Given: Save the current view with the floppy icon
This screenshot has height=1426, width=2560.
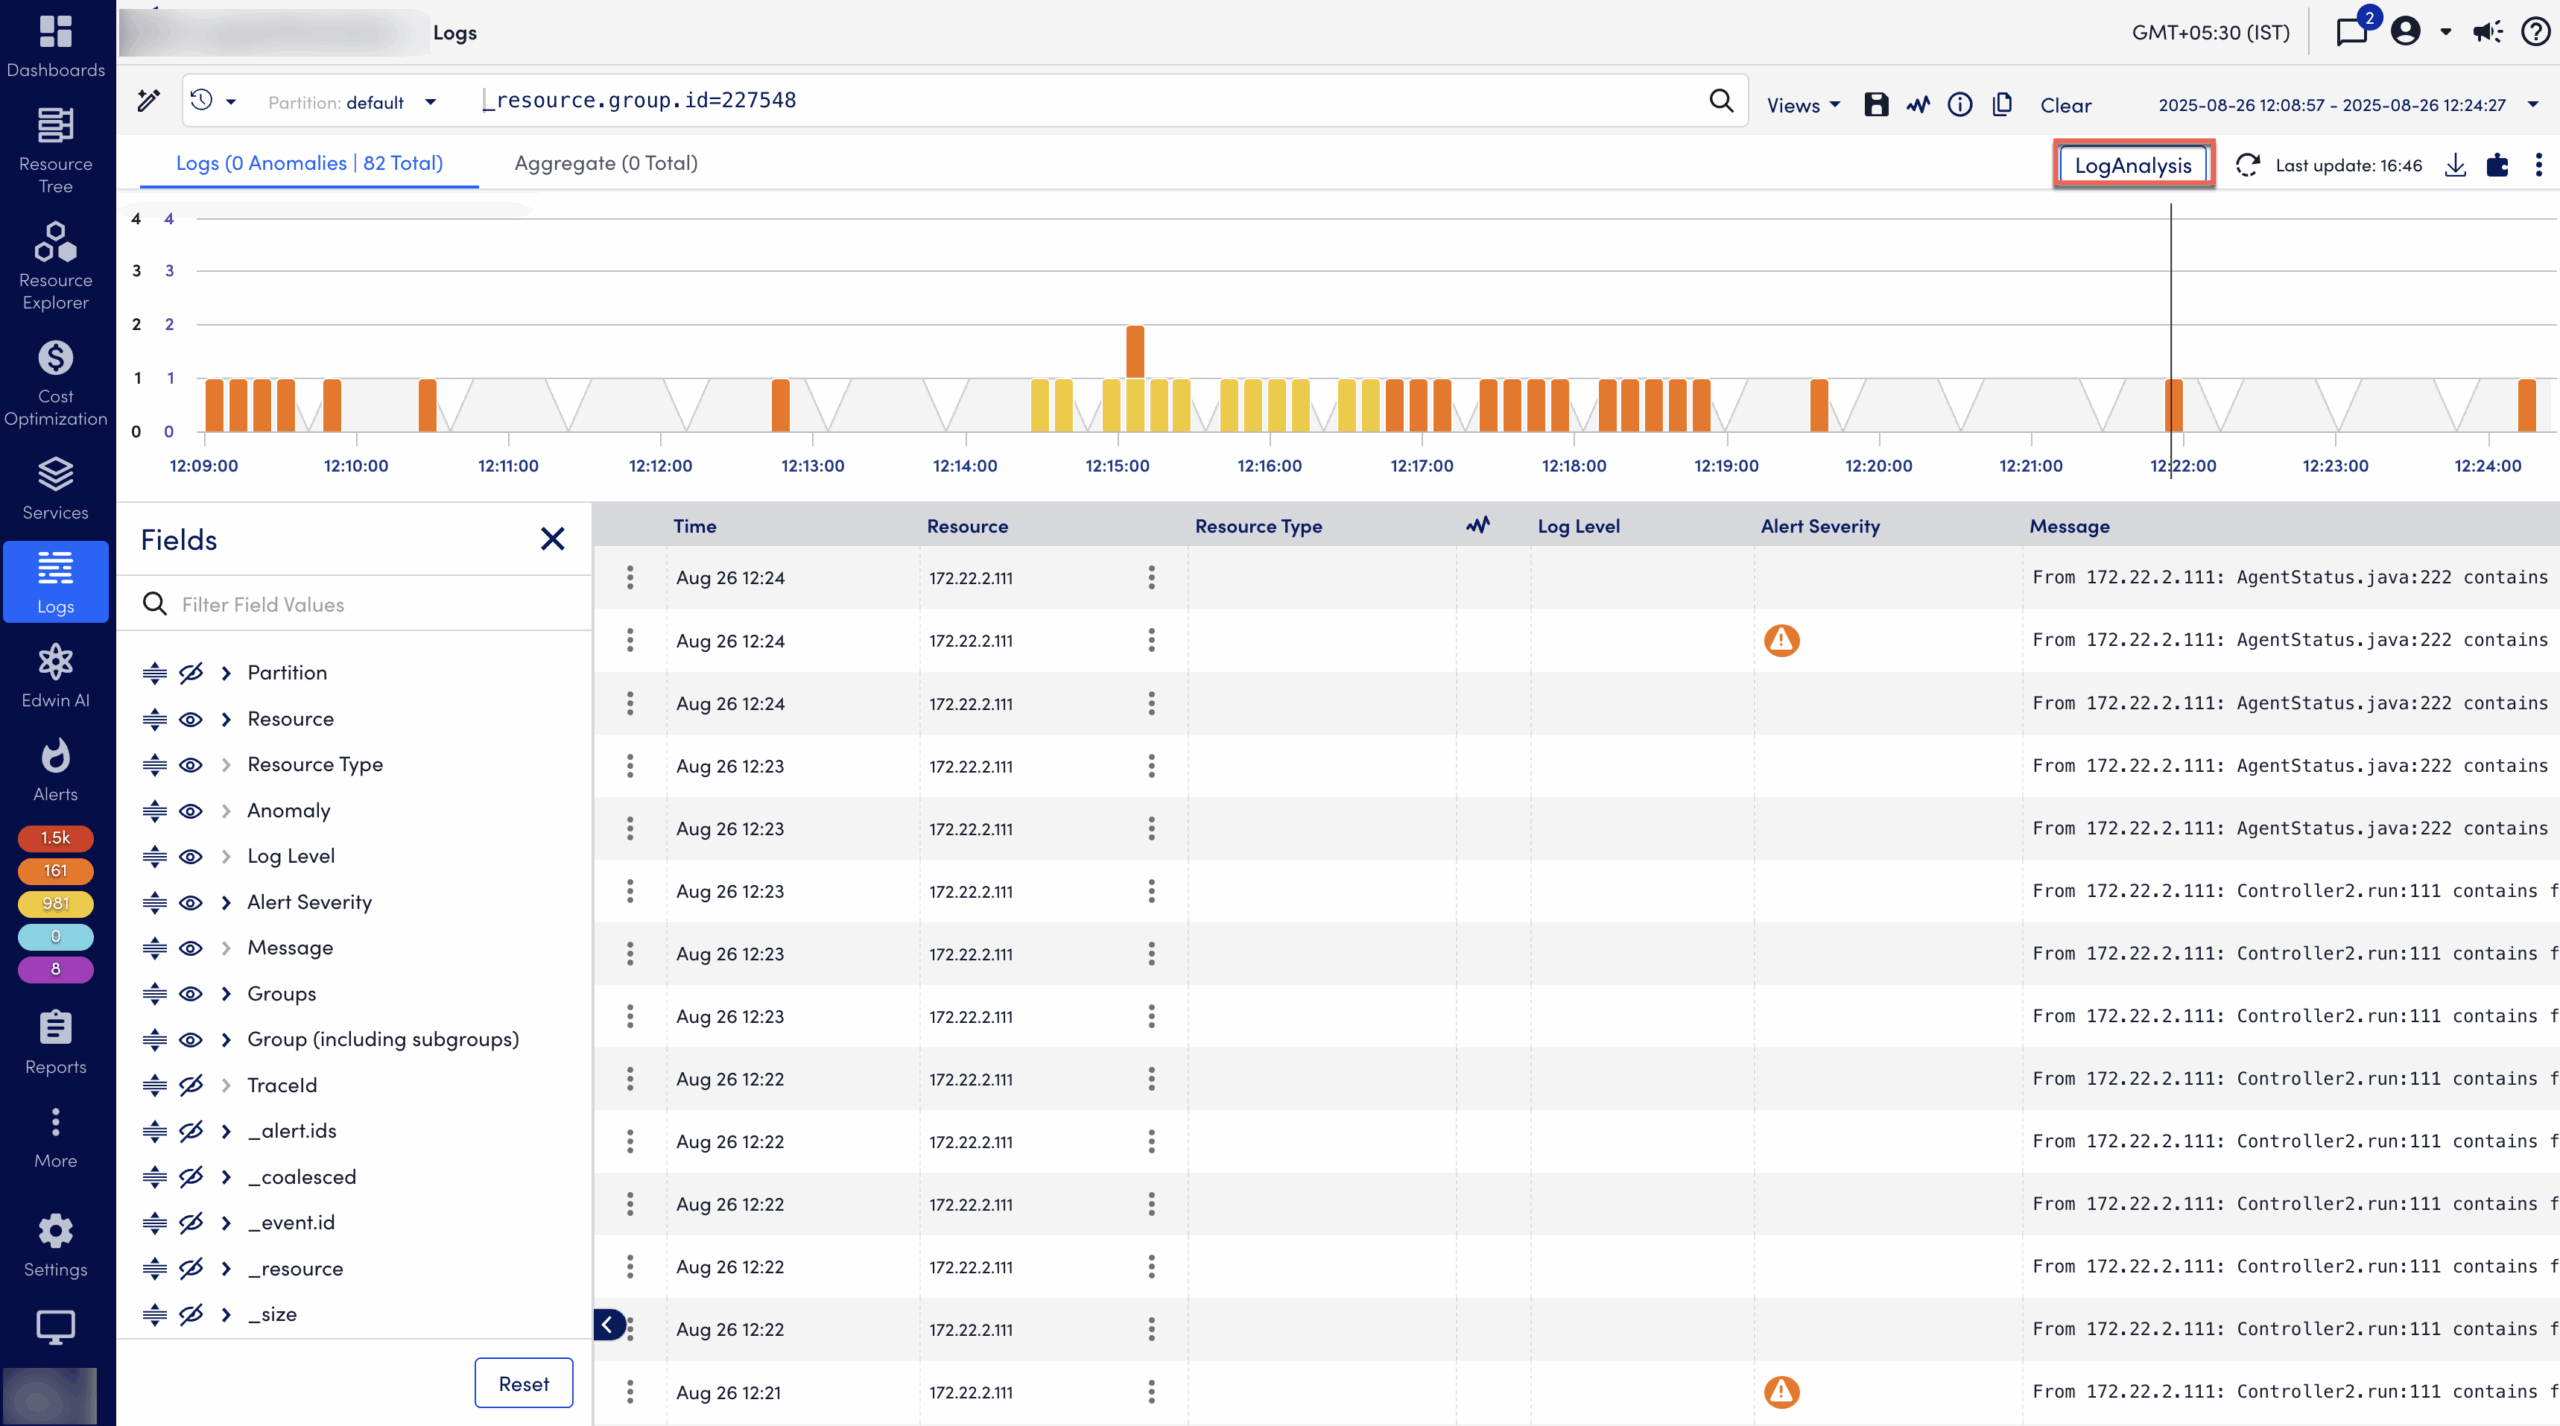Looking at the screenshot, I should tap(1876, 104).
